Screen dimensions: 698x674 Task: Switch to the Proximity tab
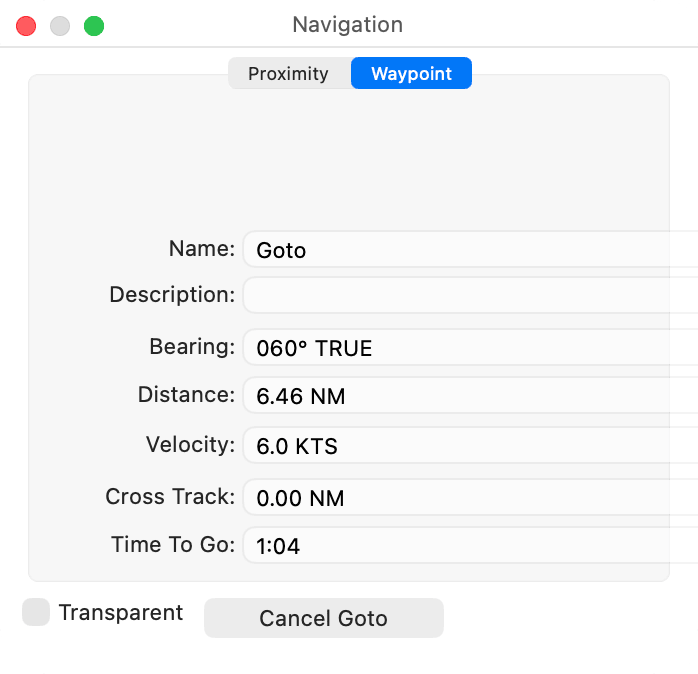[x=289, y=73]
